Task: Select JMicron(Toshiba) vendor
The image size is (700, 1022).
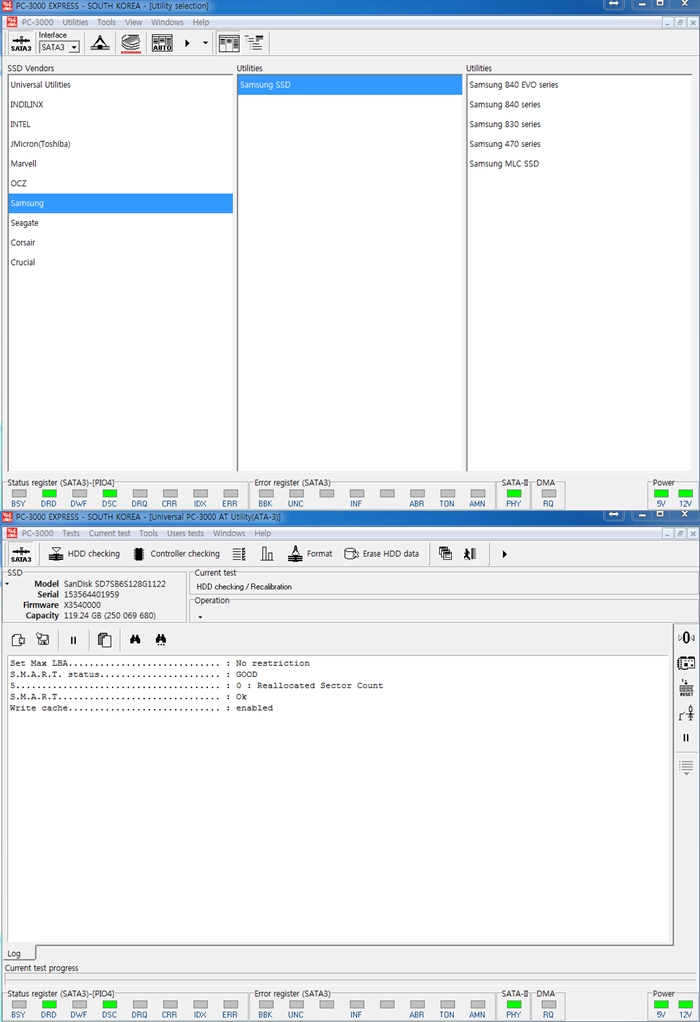Action: tap(121, 144)
